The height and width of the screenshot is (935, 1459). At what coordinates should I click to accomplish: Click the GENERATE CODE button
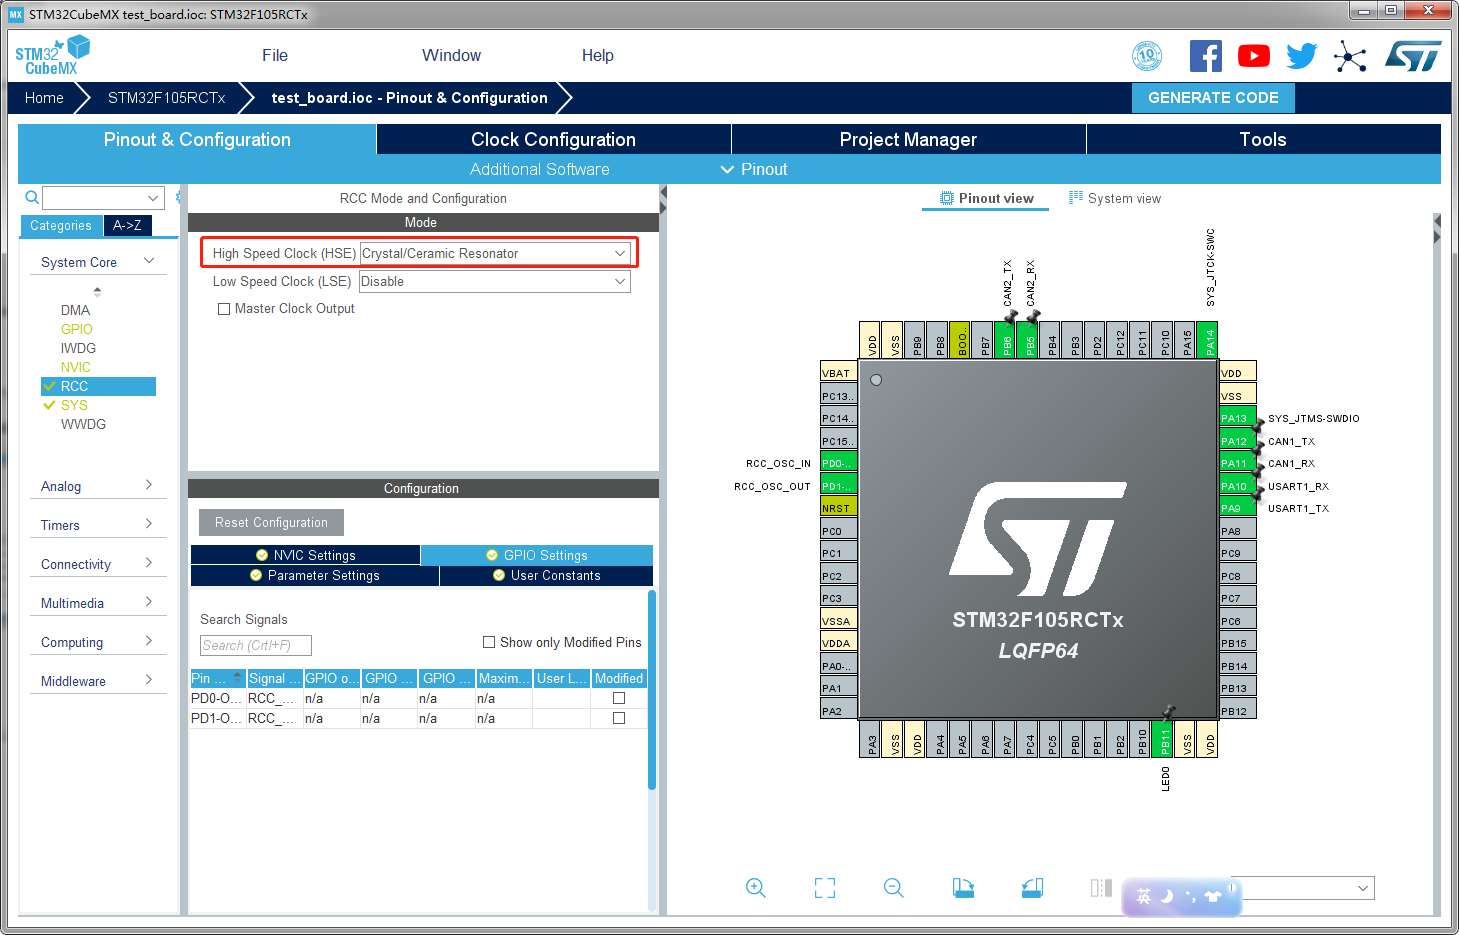pos(1213,97)
